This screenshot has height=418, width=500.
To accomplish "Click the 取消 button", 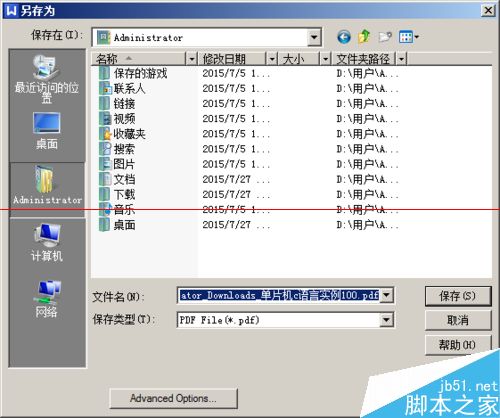I will tap(458, 320).
